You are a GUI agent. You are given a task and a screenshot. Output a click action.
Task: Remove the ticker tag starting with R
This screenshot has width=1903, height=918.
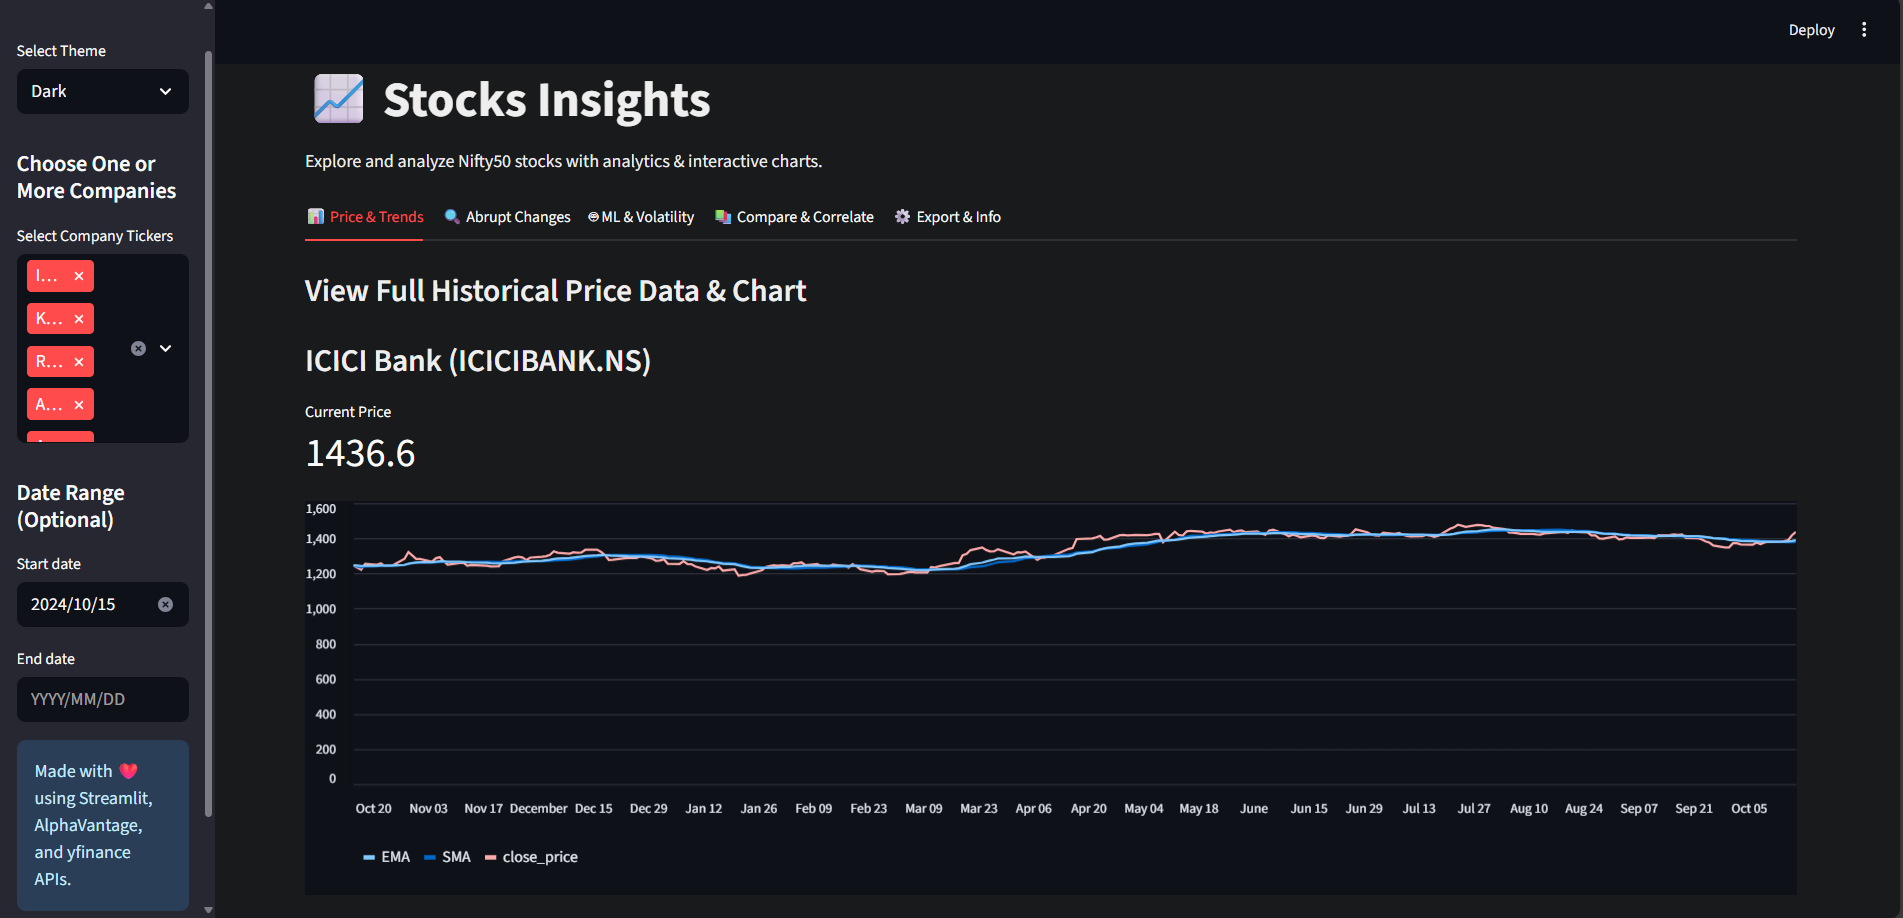point(79,362)
